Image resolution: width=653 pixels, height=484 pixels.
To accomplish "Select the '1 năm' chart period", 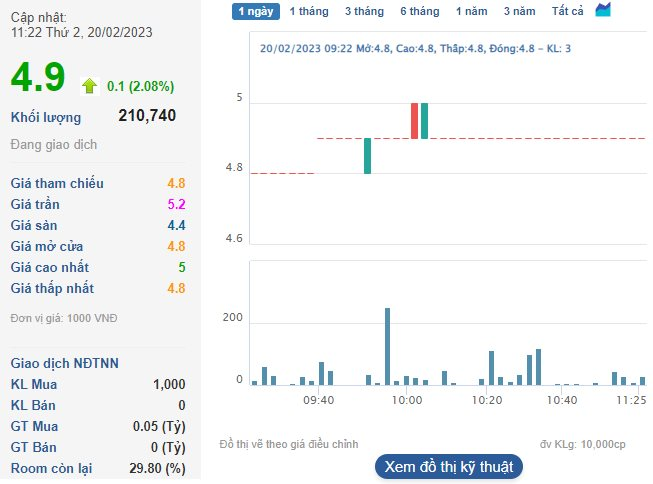I will 472,11.
